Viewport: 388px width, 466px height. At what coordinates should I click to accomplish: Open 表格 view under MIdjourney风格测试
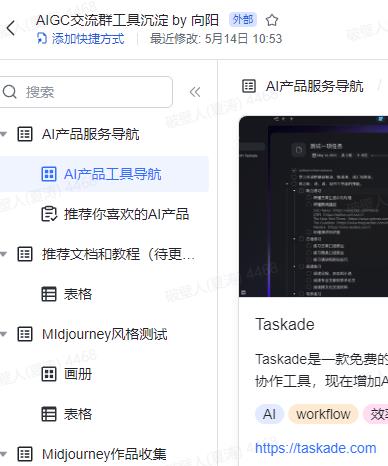[78, 414]
